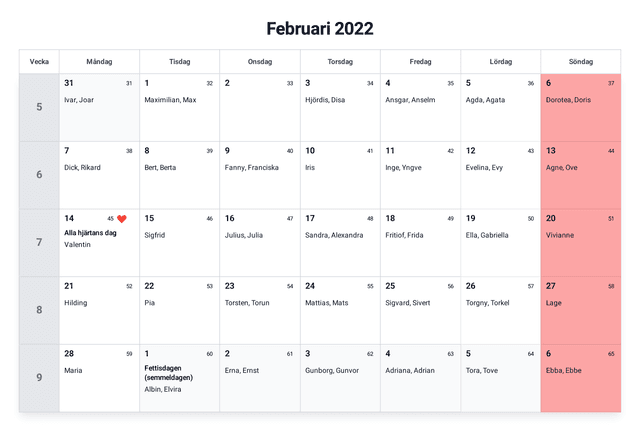Select the Alla hjärtans dag event
Image resolution: width=640 pixels, height=431 pixels.
90,233
